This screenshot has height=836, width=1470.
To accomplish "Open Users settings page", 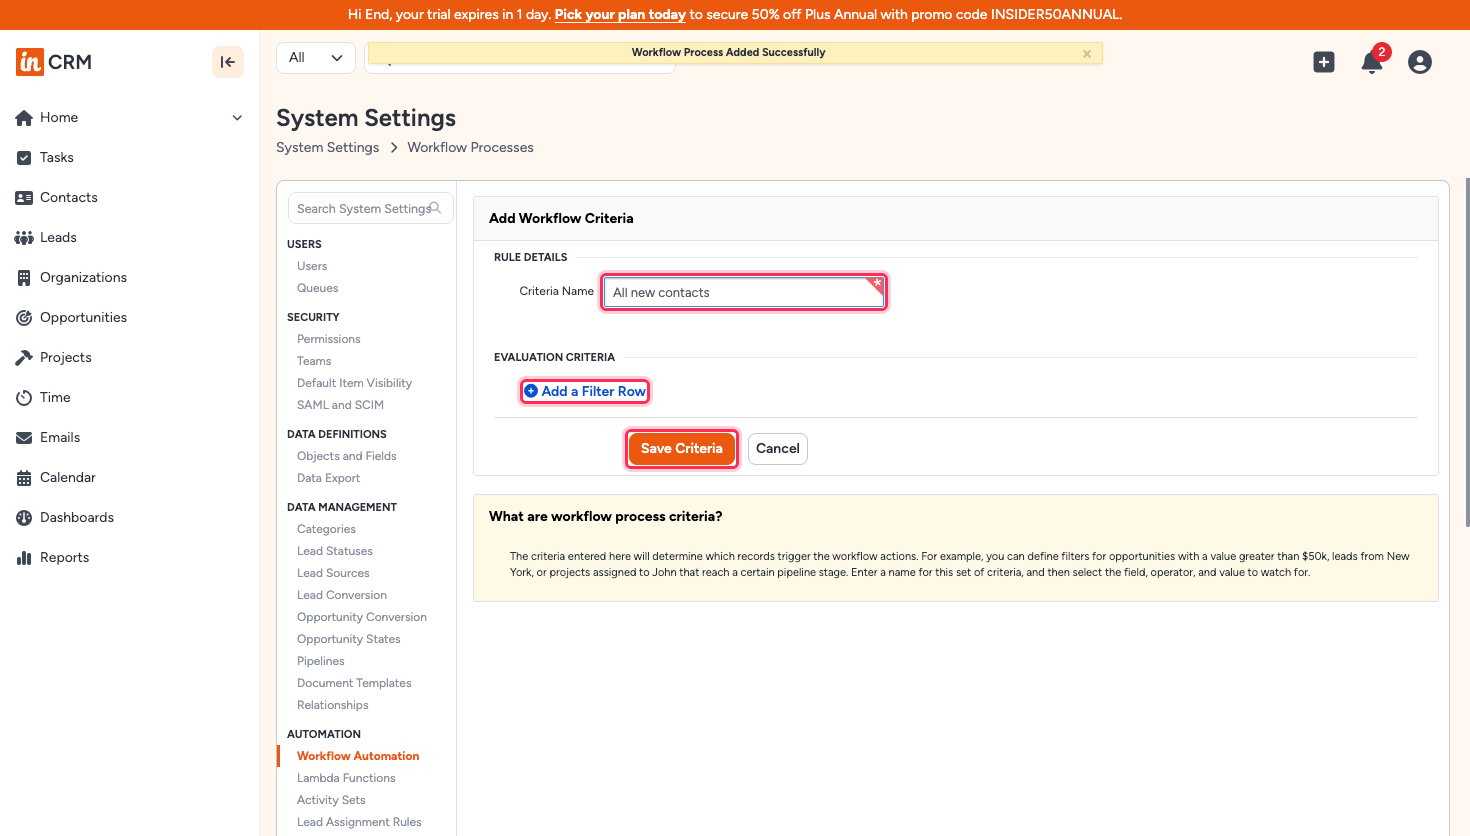I will point(312,266).
